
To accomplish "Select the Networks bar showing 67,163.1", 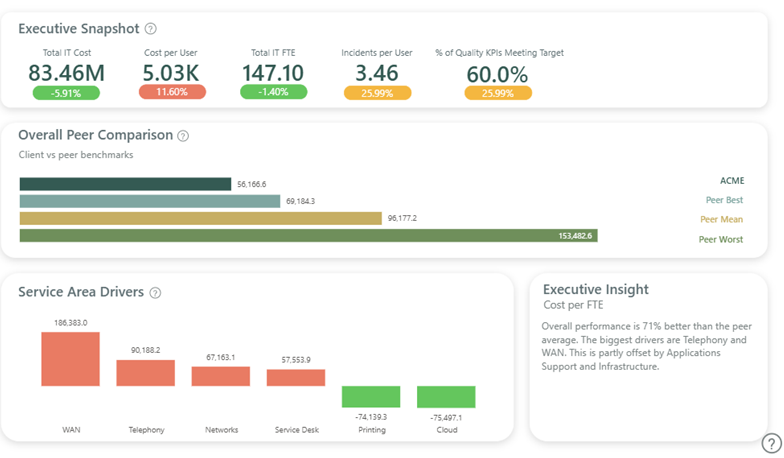I will click(x=220, y=376).
